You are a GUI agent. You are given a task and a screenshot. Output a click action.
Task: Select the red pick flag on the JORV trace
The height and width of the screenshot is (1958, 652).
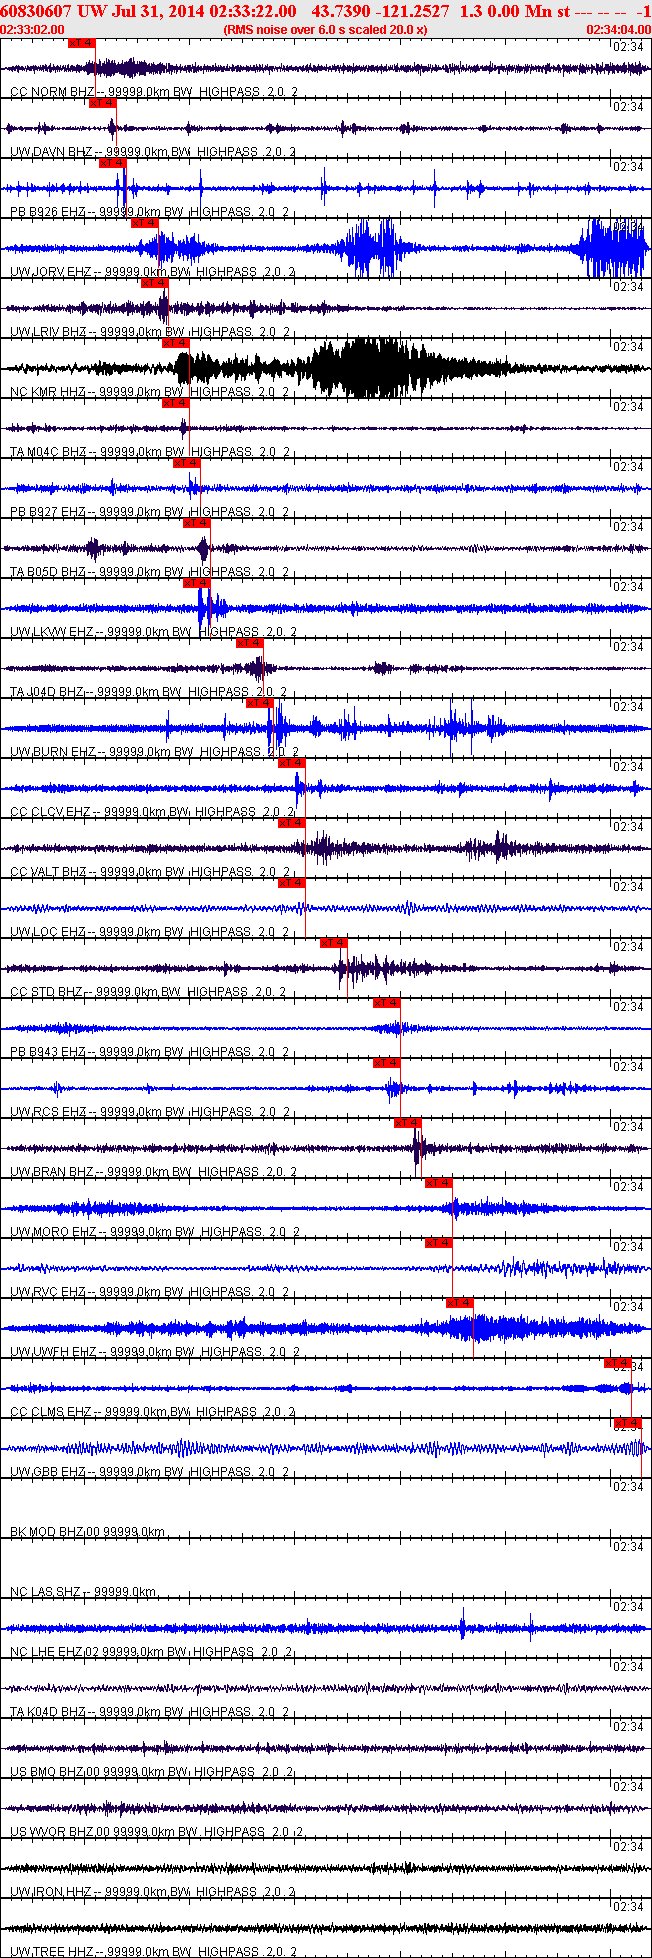[145, 223]
